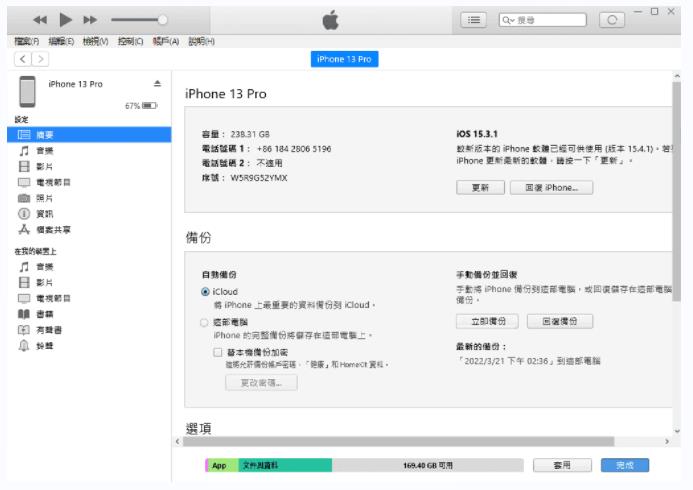The height and width of the screenshot is (490, 693).
Task: Click the Play button in the top toolbar
Action: [65, 20]
